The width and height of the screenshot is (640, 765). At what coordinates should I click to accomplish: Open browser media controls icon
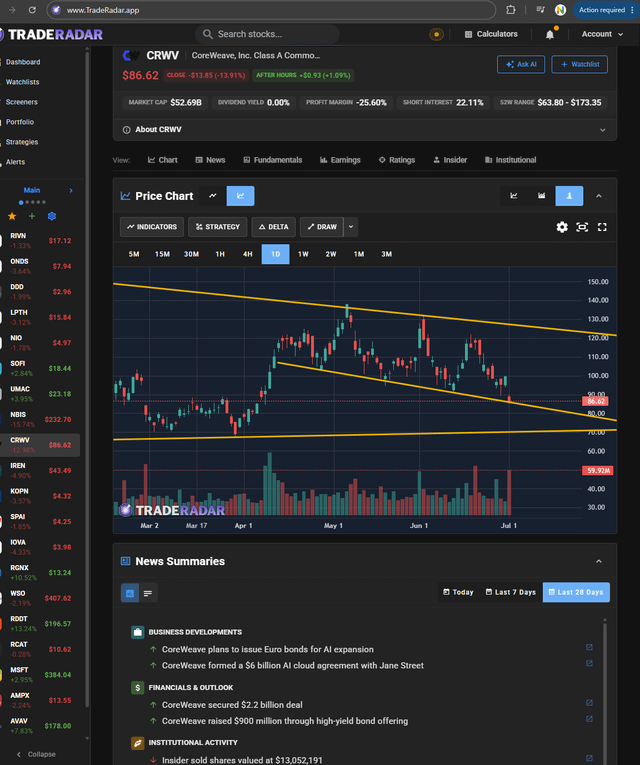pyautogui.click(x=540, y=10)
